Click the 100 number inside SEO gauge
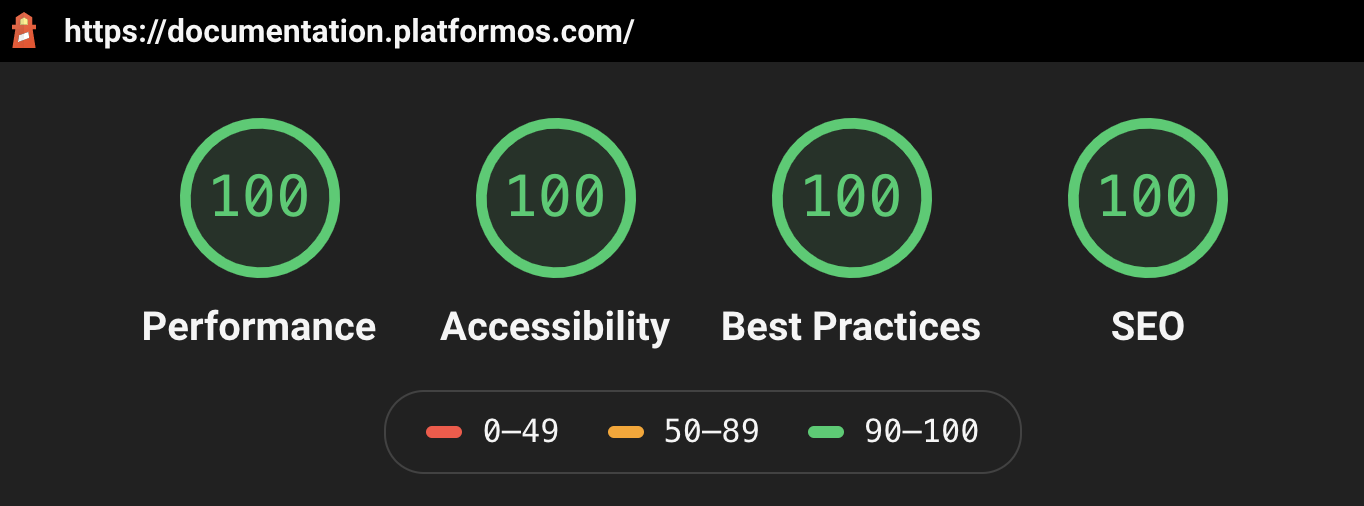 pos(1148,197)
